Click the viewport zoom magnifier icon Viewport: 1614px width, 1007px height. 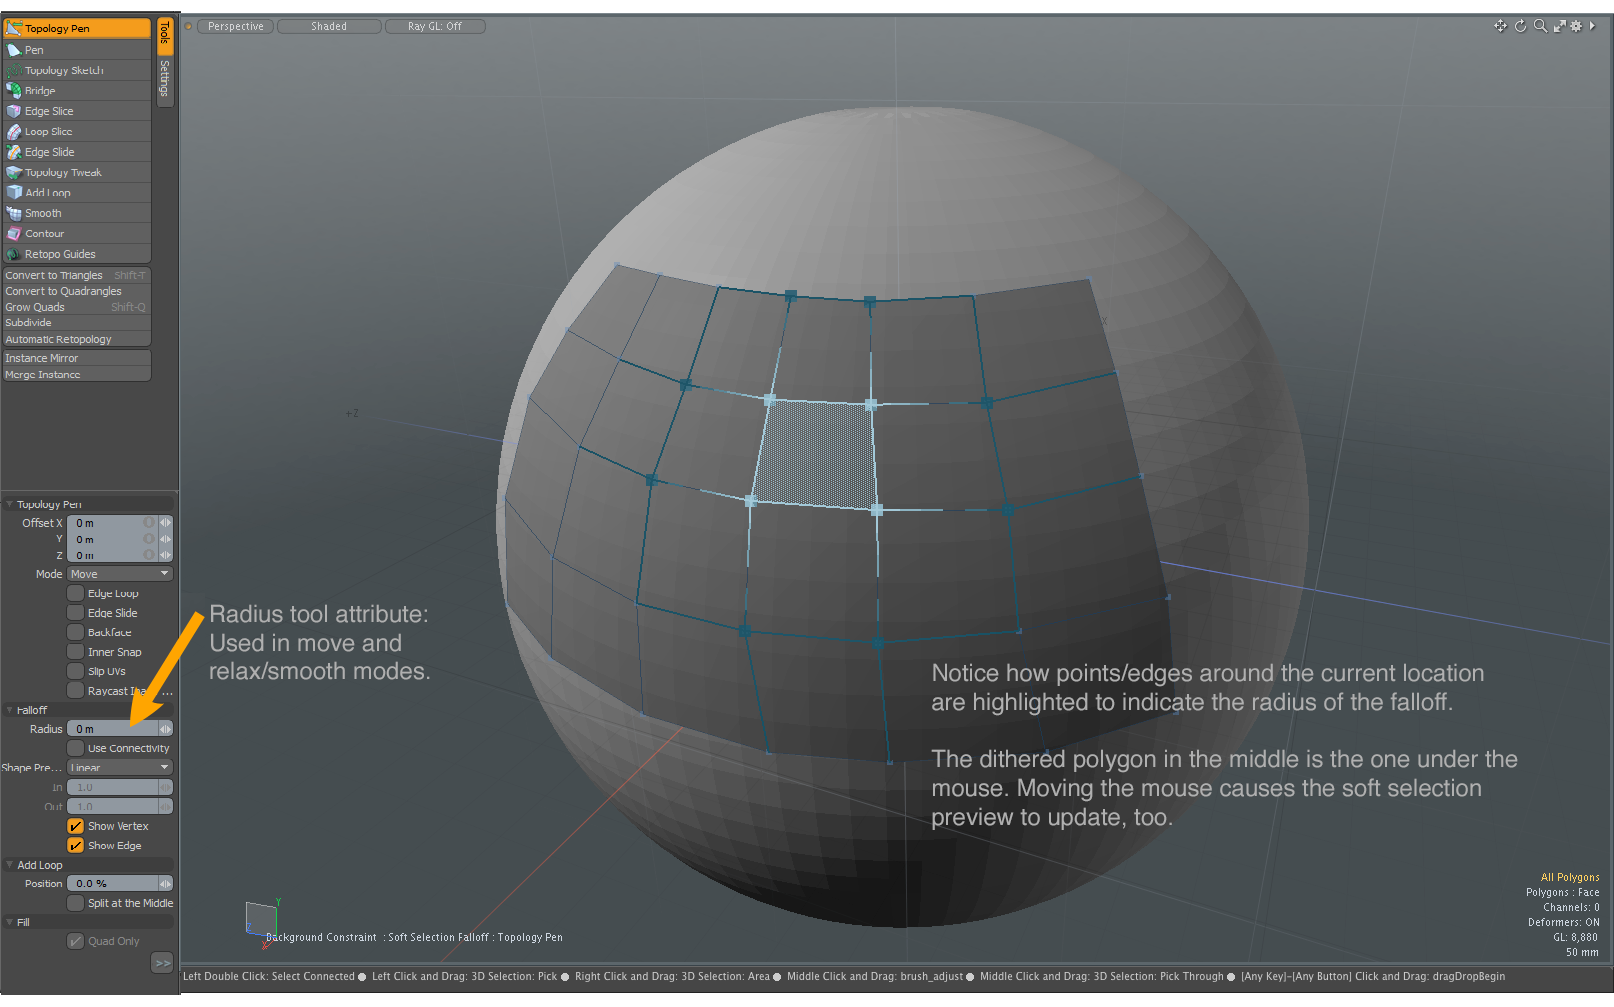click(1540, 26)
